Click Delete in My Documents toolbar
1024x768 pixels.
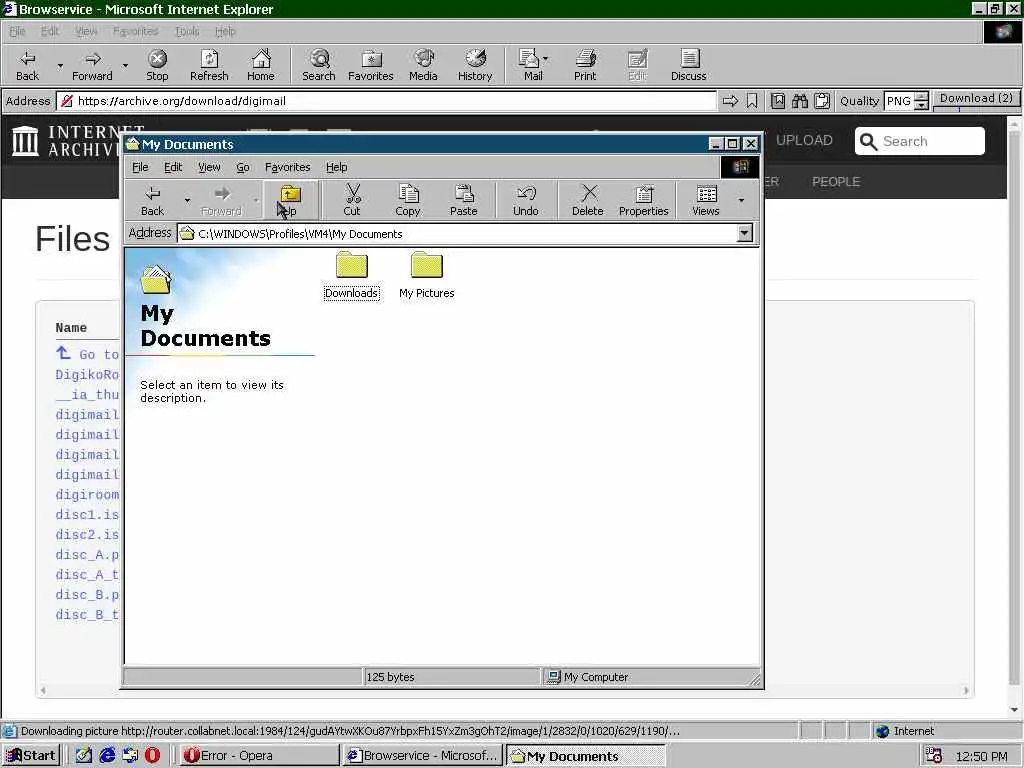click(x=588, y=201)
